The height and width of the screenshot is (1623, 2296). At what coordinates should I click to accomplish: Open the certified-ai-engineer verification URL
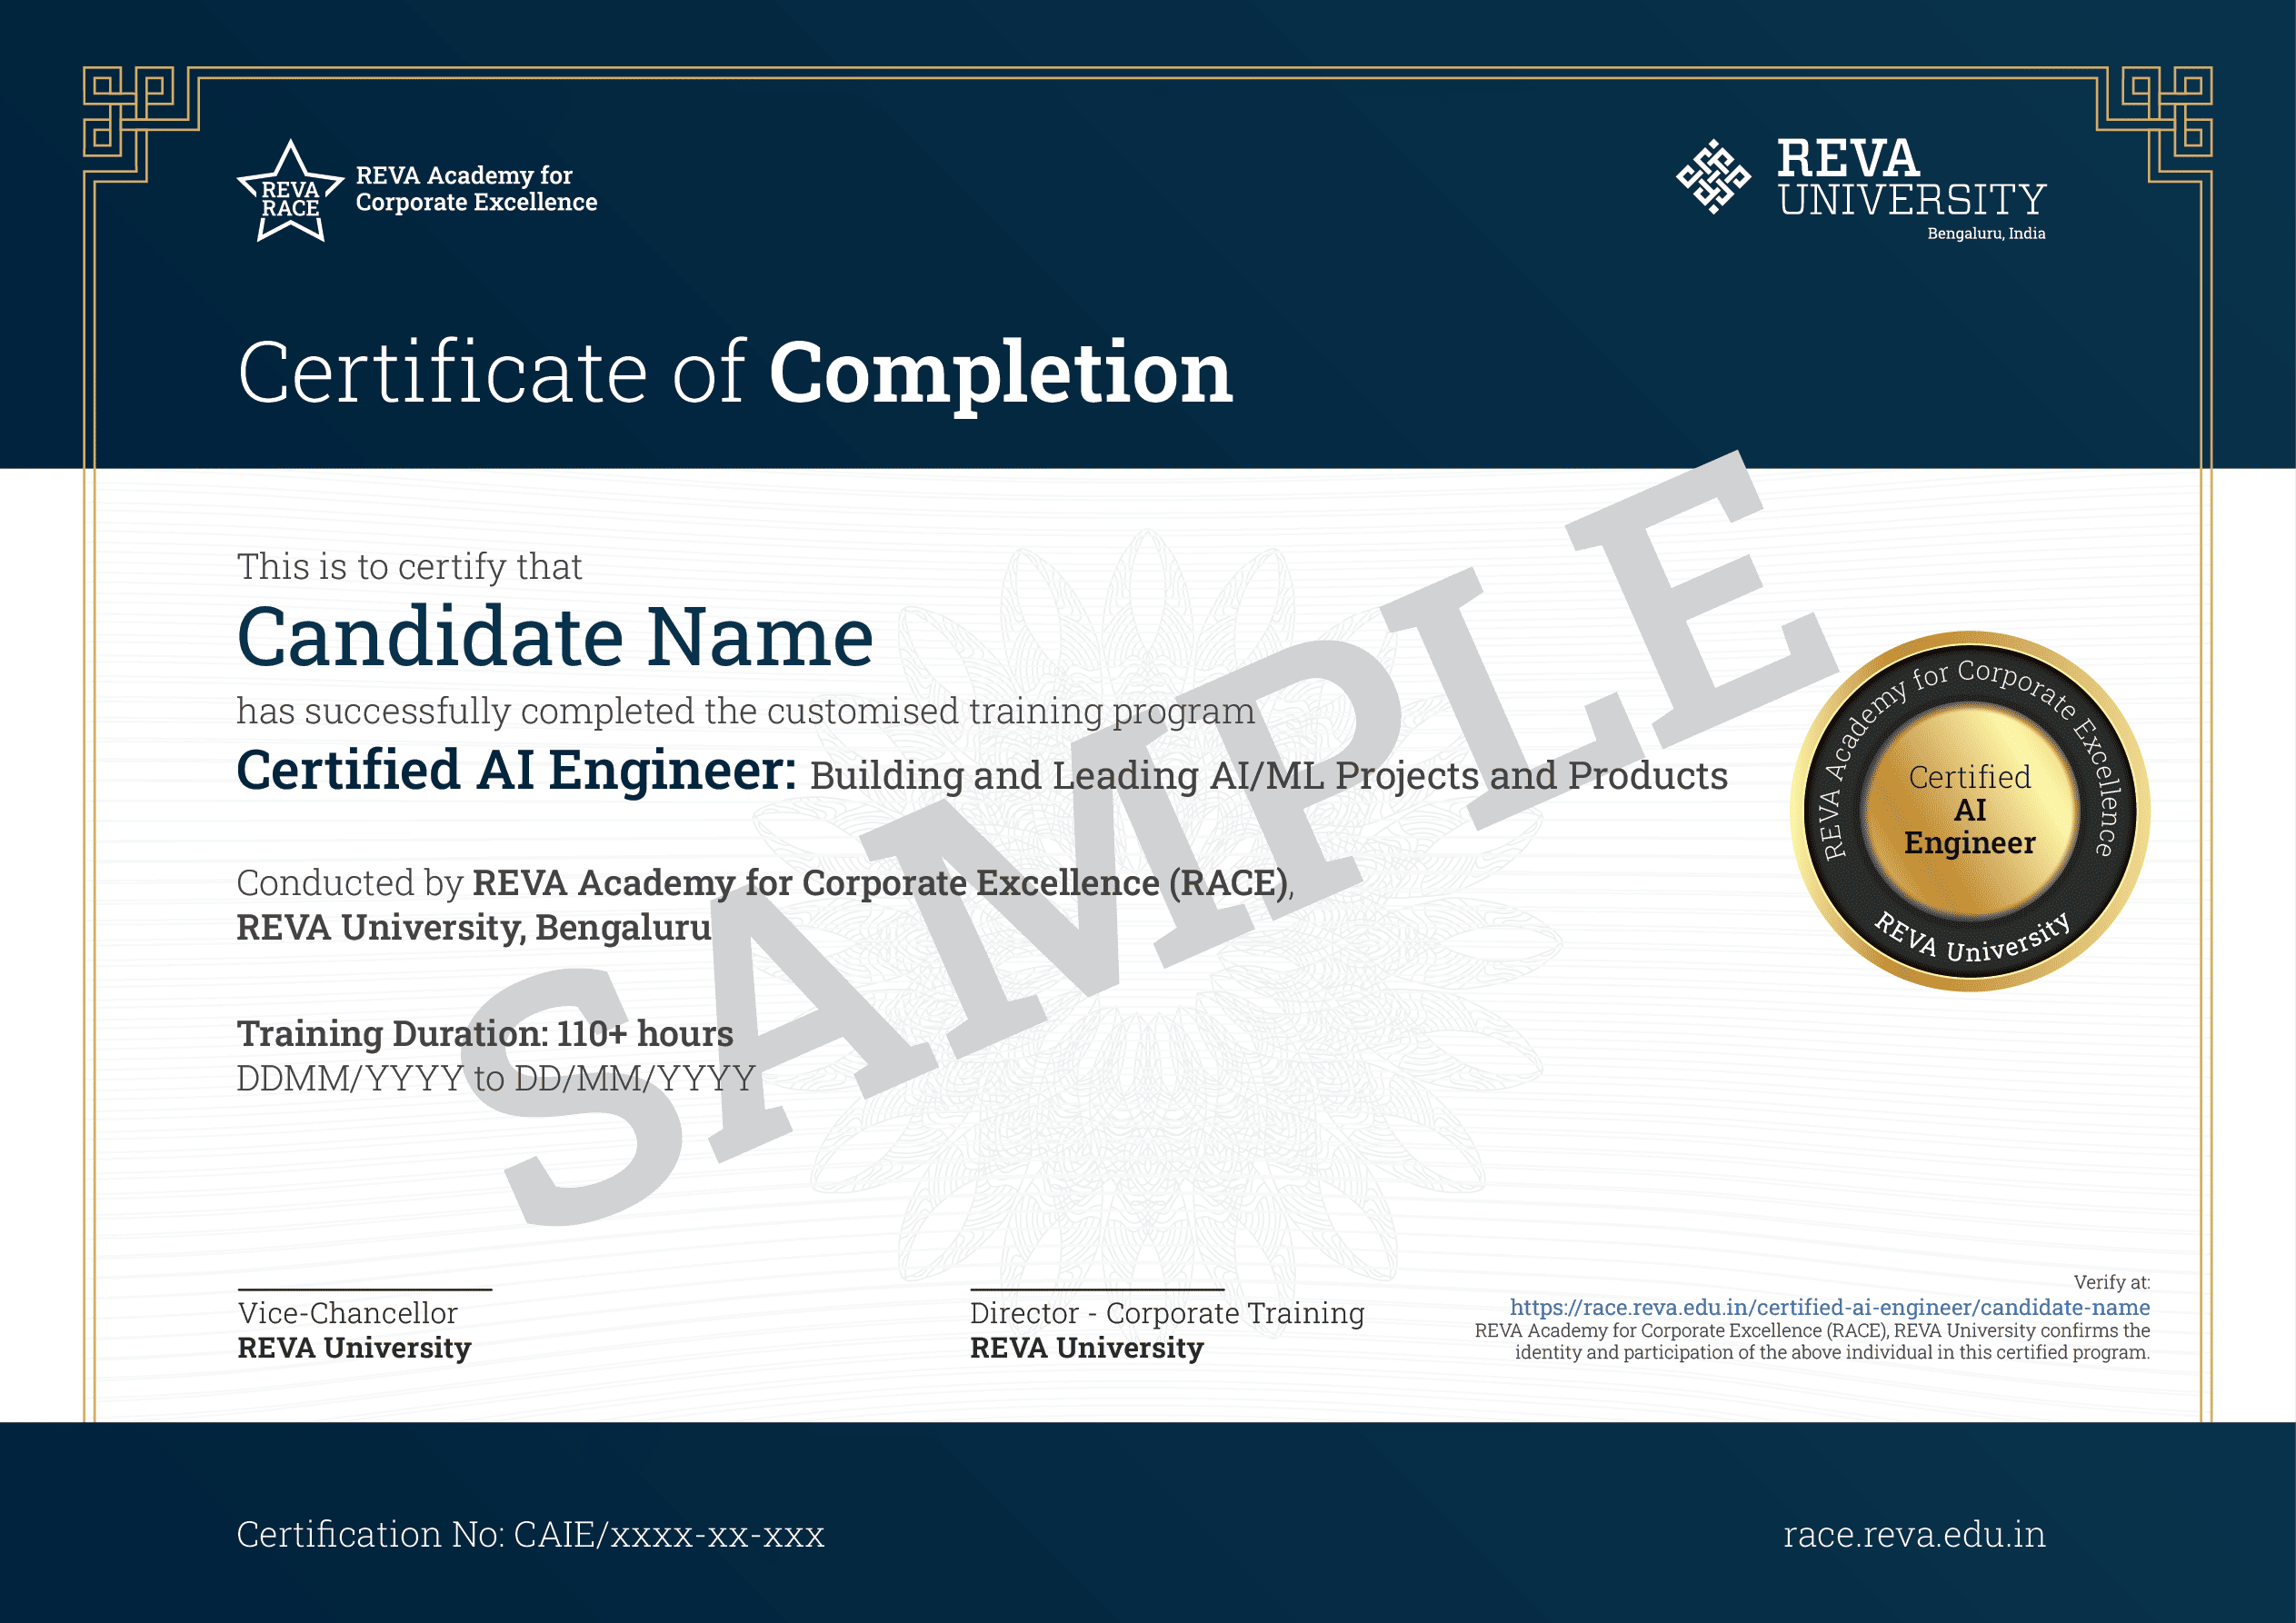(x=1829, y=1307)
